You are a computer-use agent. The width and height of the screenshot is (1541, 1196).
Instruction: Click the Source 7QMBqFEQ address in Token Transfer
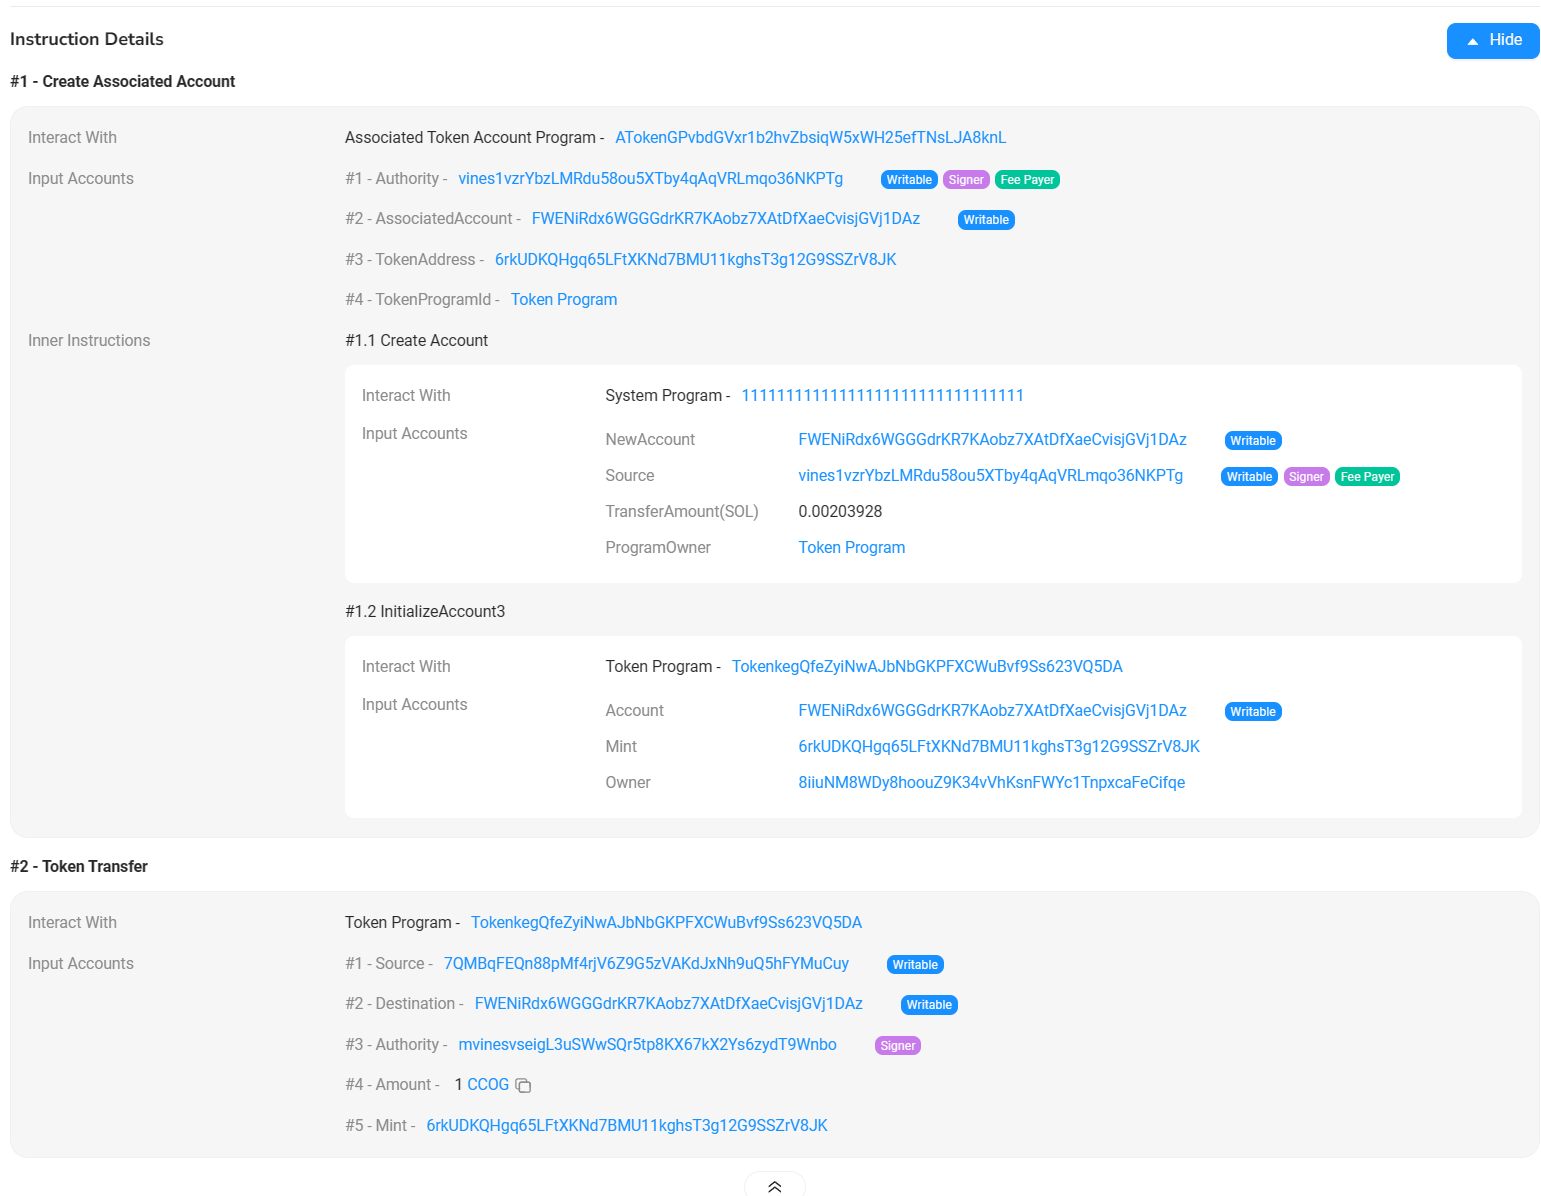click(x=646, y=964)
